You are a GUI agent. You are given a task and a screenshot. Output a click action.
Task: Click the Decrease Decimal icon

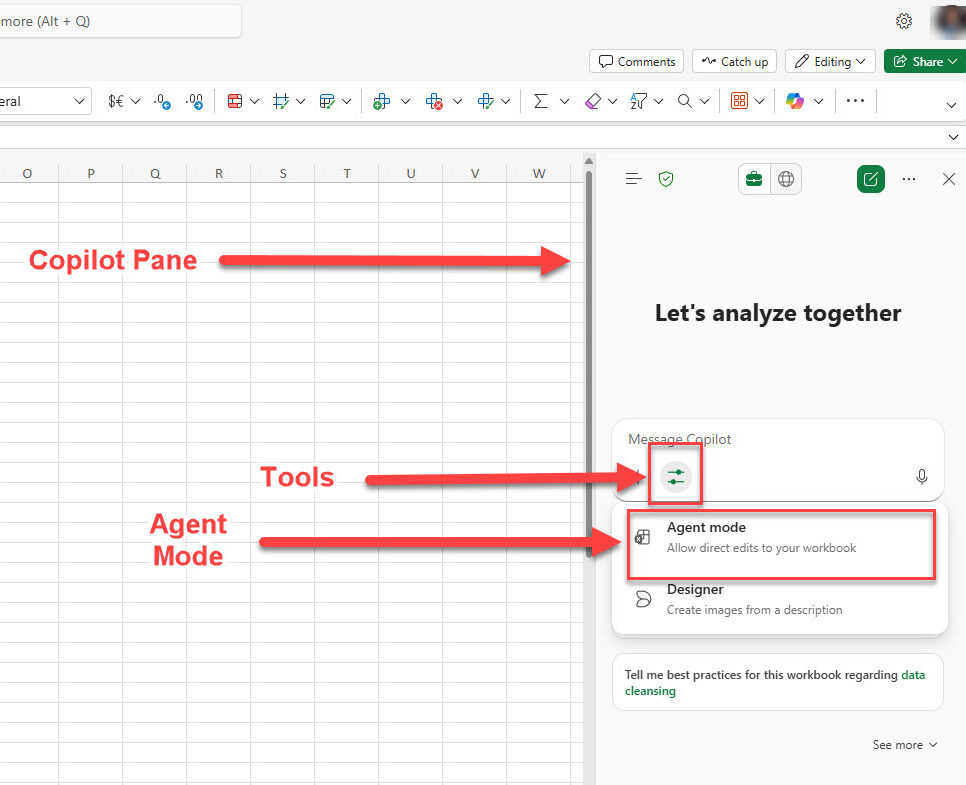[x=162, y=101]
